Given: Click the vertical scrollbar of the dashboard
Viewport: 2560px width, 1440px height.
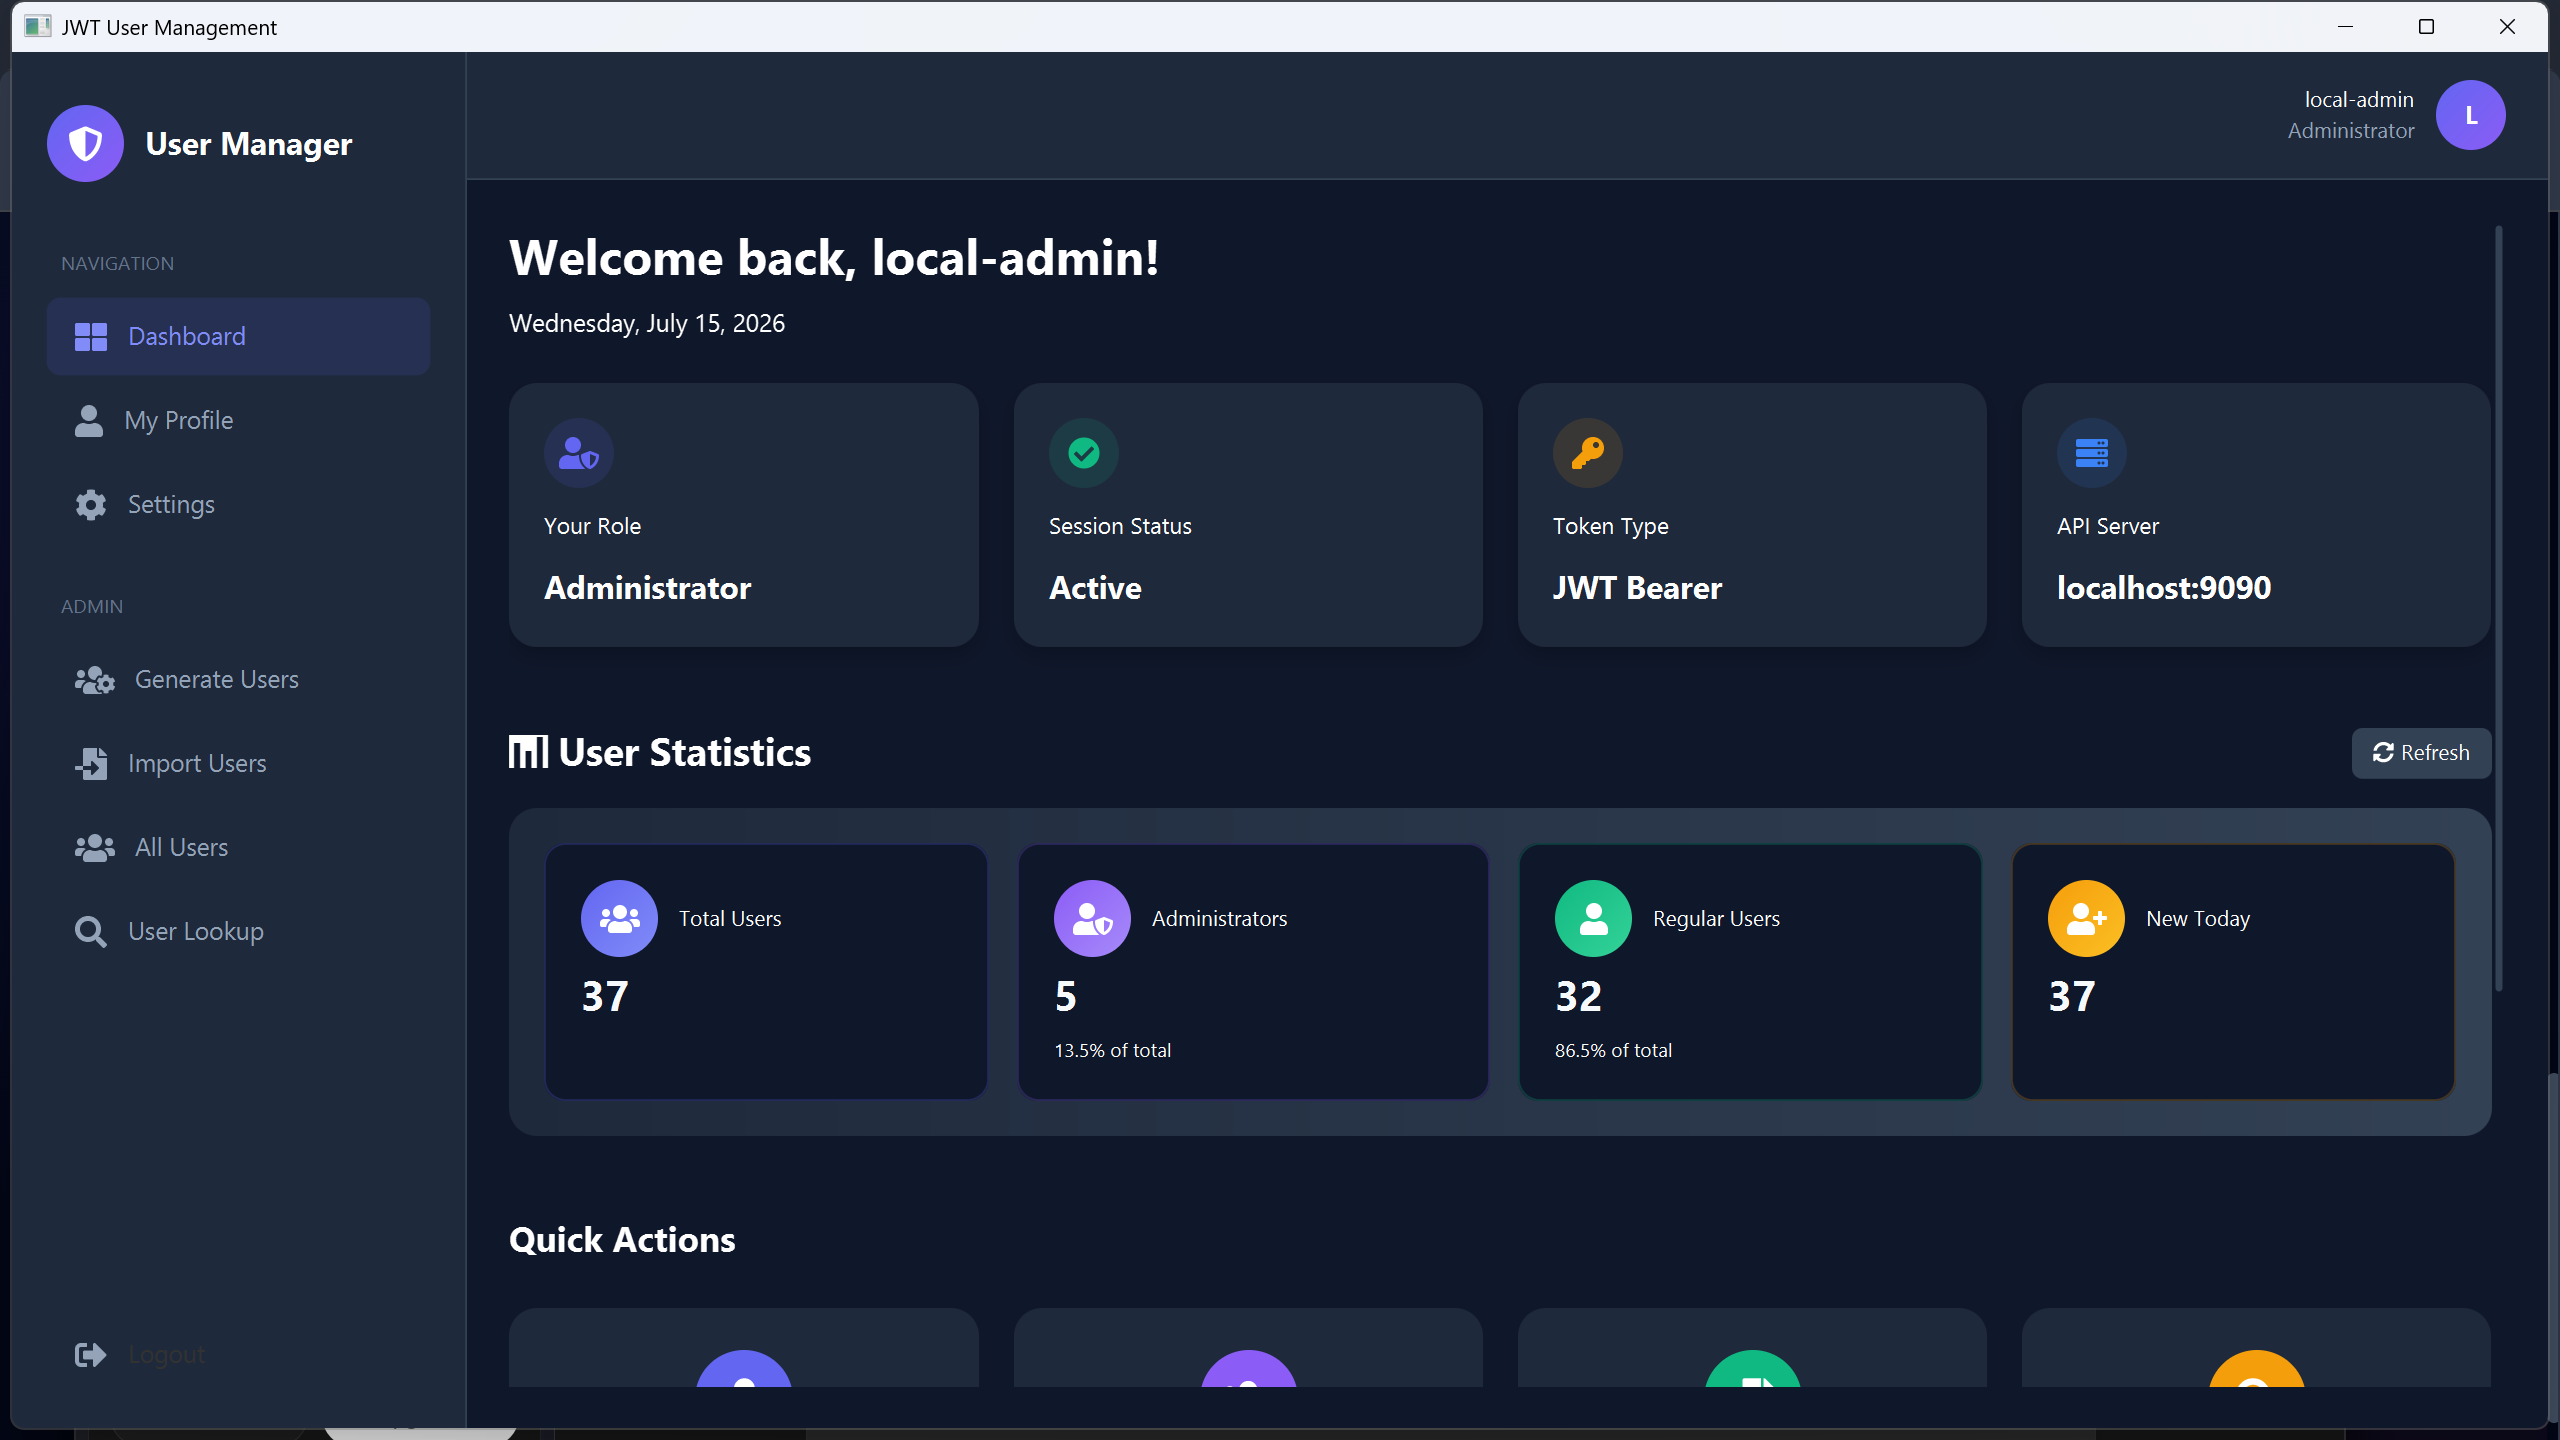Looking at the screenshot, I should click(x=2498, y=608).
